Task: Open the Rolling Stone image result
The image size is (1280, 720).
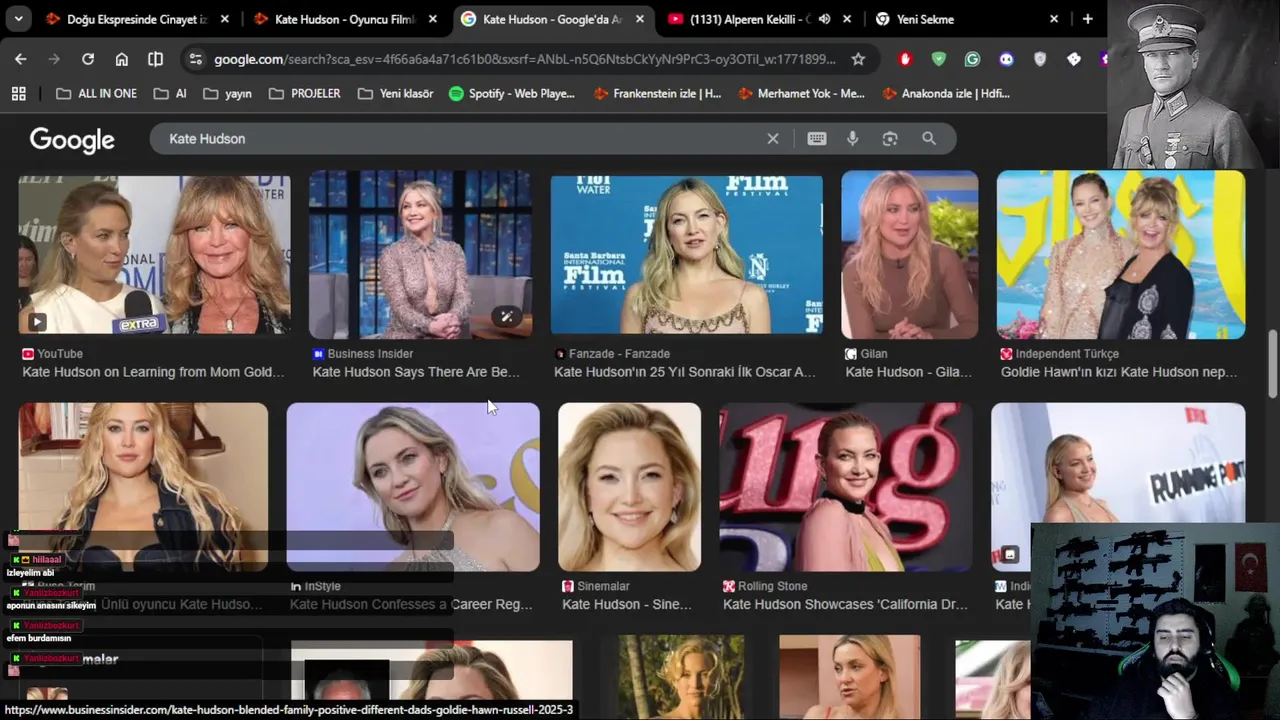Action: 846,487
